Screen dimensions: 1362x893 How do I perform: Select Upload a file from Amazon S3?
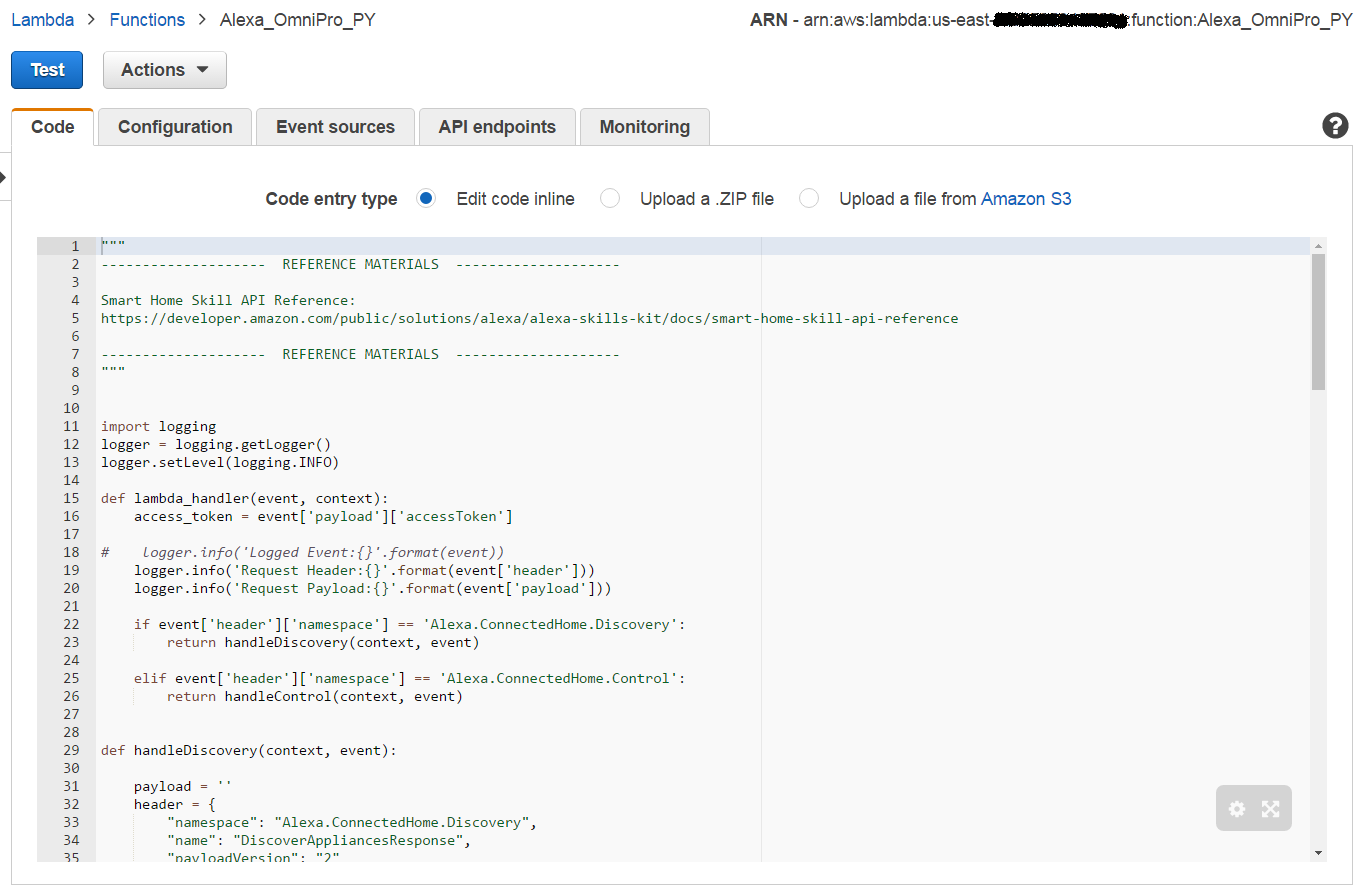pos(808,198)
